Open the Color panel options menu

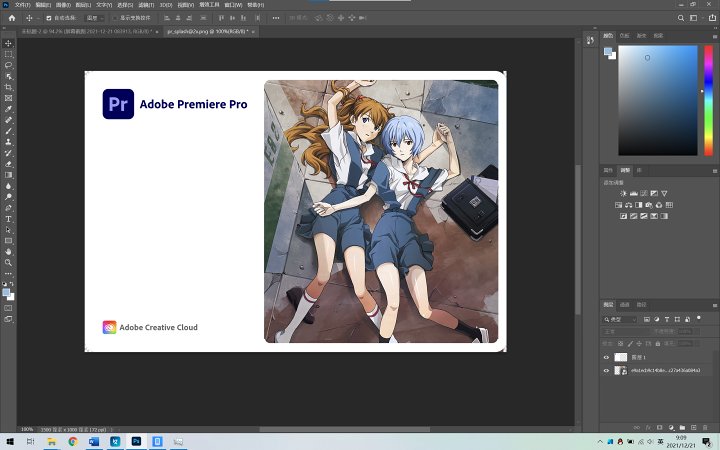(714, 36)
